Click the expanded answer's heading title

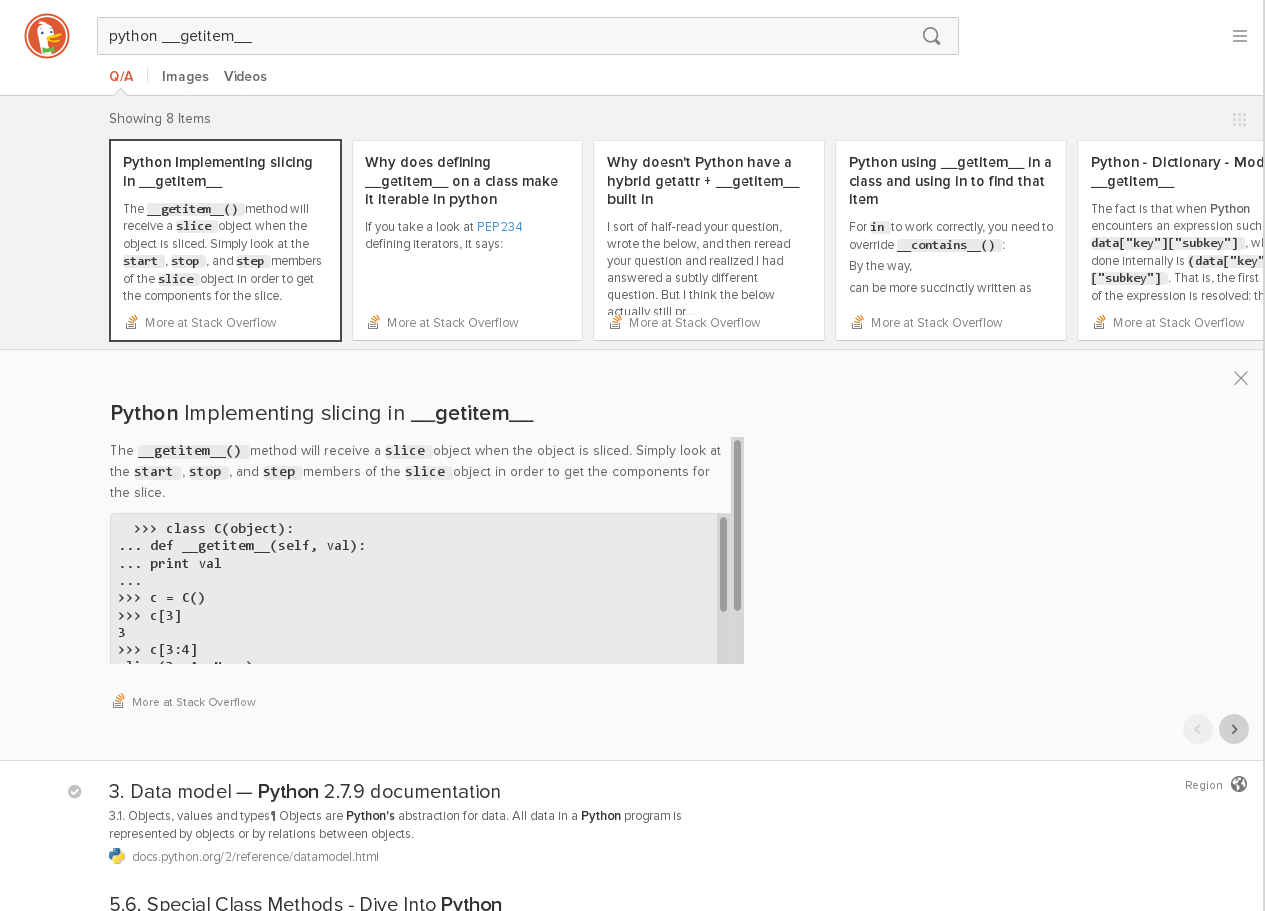[x=322, y=413]
